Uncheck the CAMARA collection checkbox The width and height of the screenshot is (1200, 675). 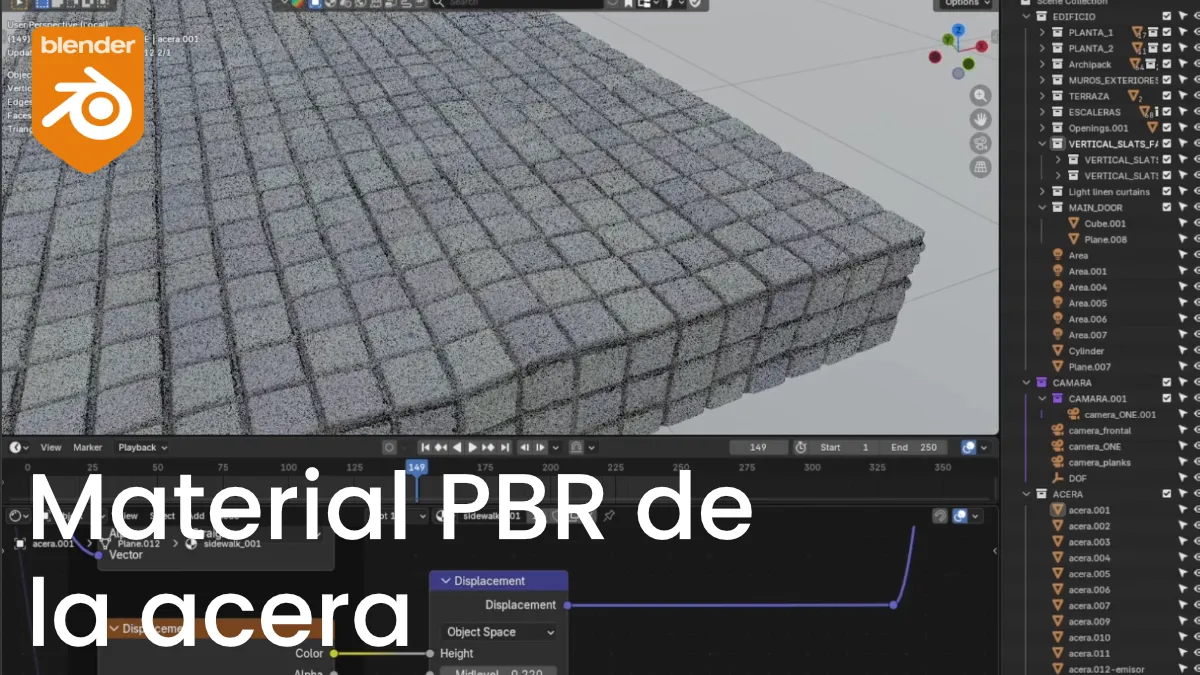click(1167, 382)
